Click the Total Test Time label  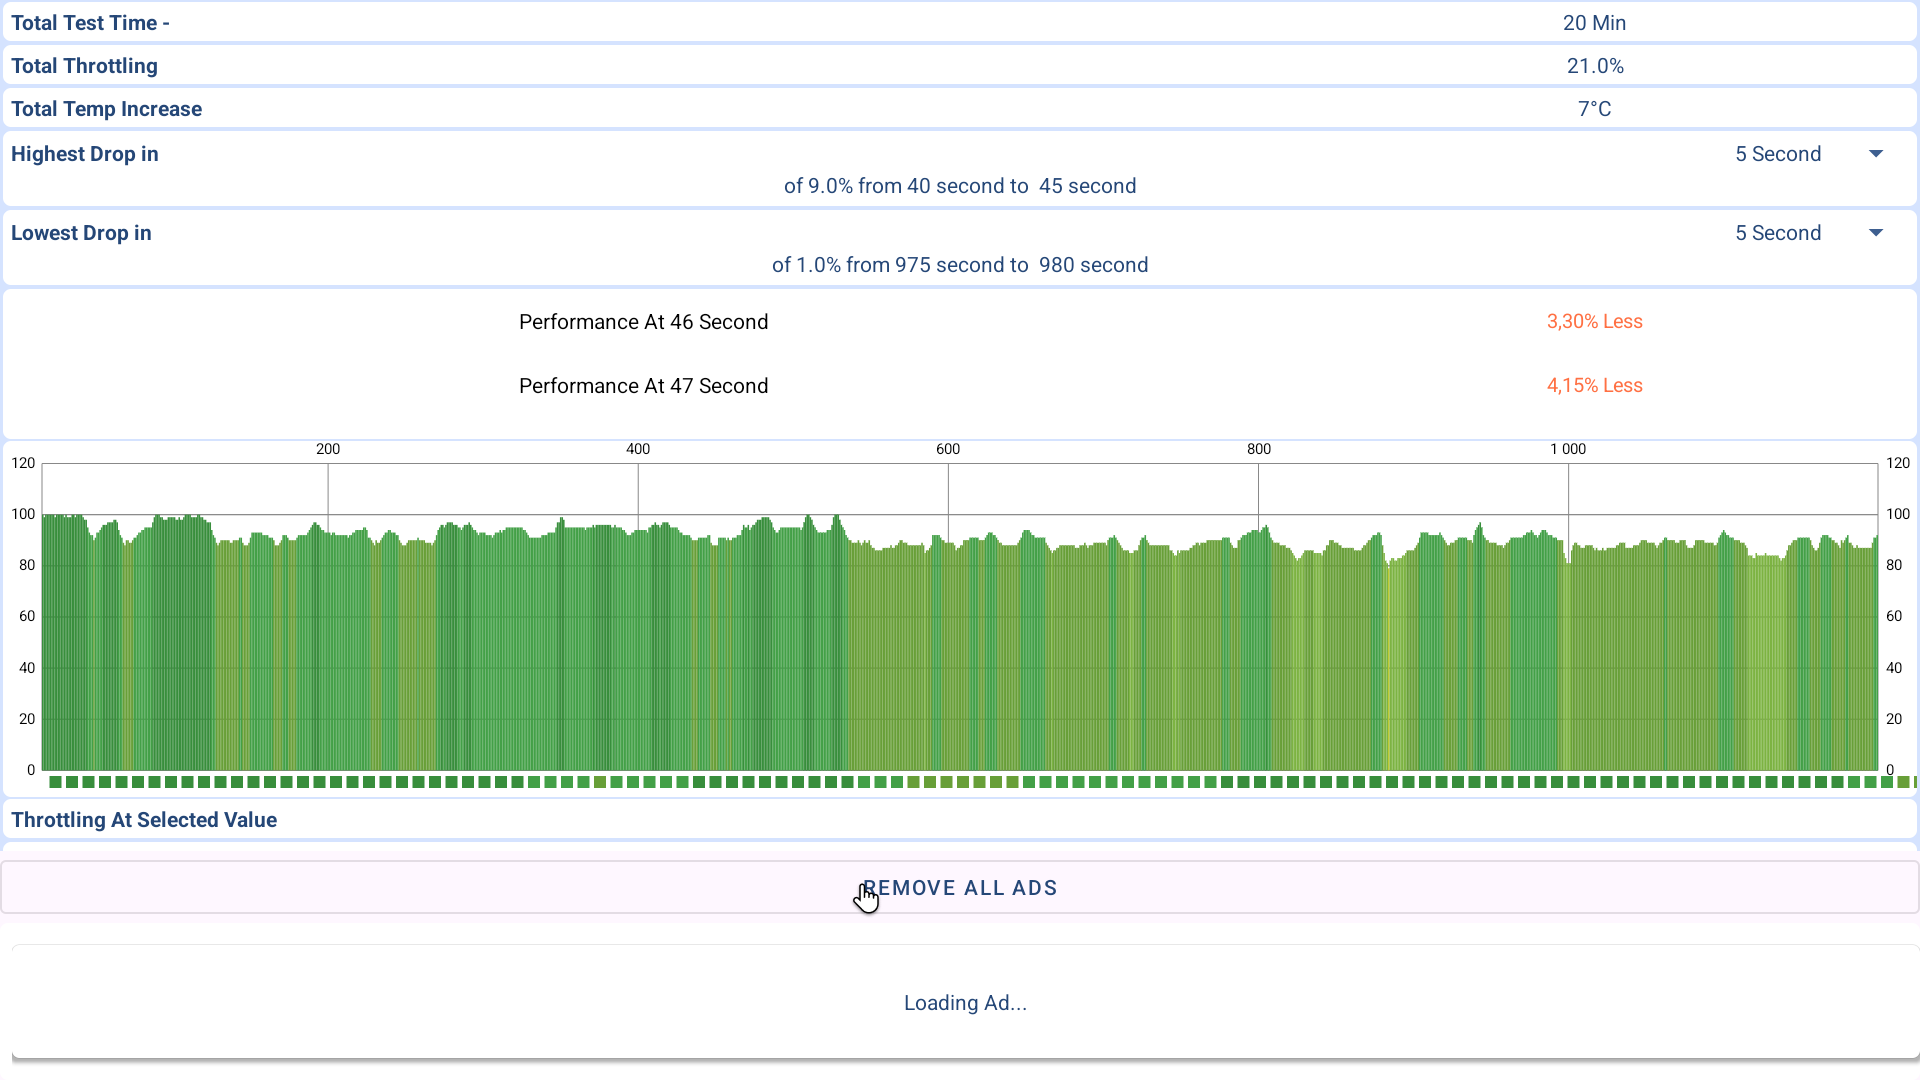coord(90,23)
